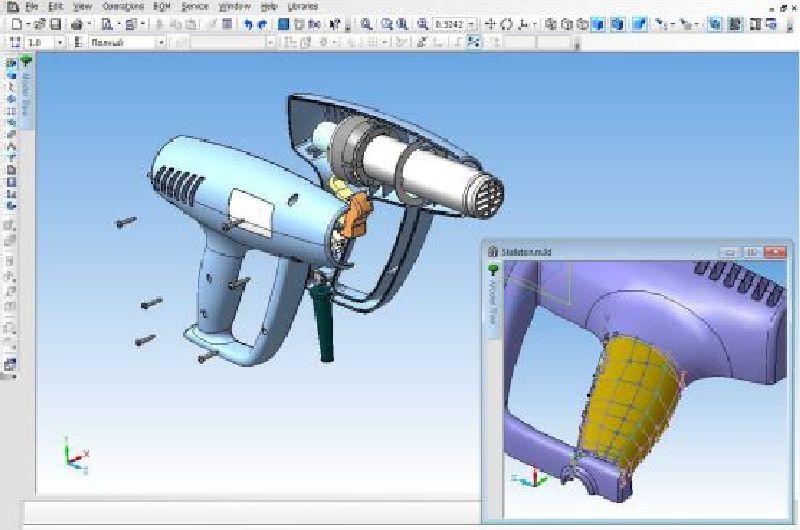
Task: Click the Pan view cross-arrows icon
Action: point(490,24)
